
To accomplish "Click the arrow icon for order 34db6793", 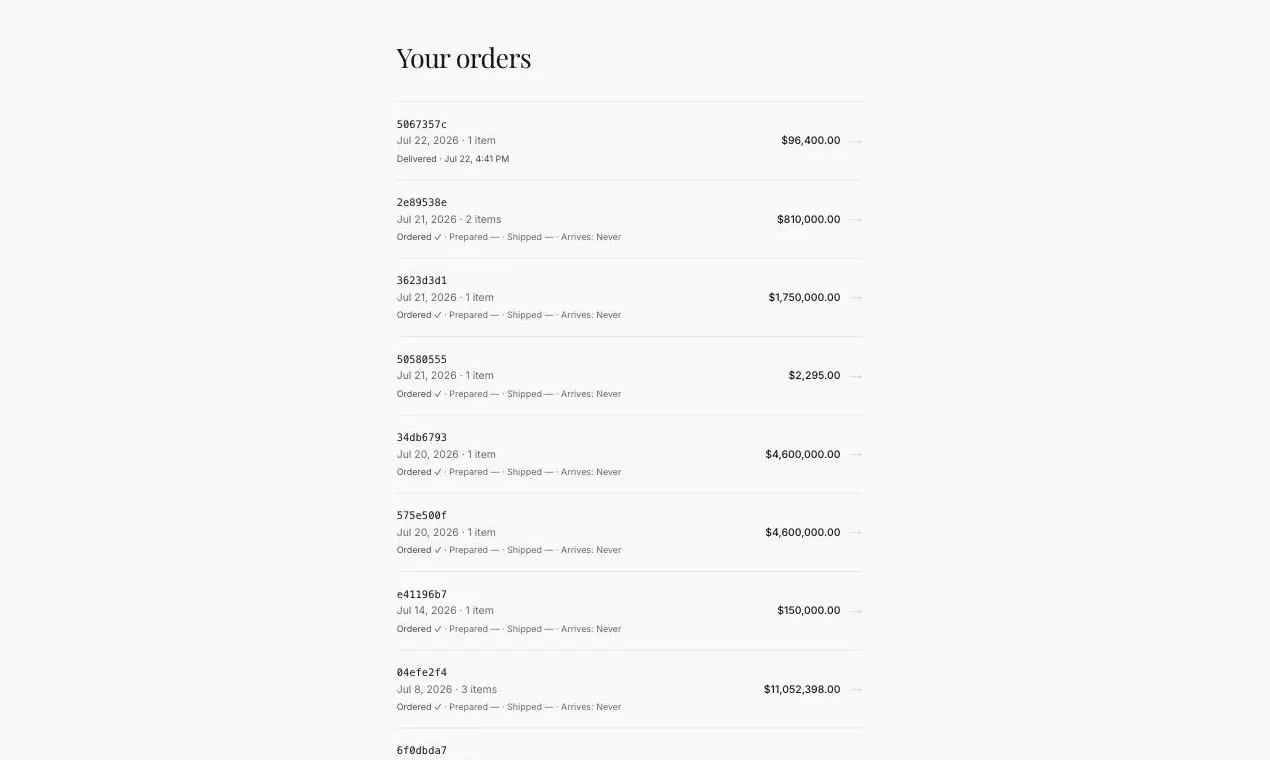I will pos(856,454).
